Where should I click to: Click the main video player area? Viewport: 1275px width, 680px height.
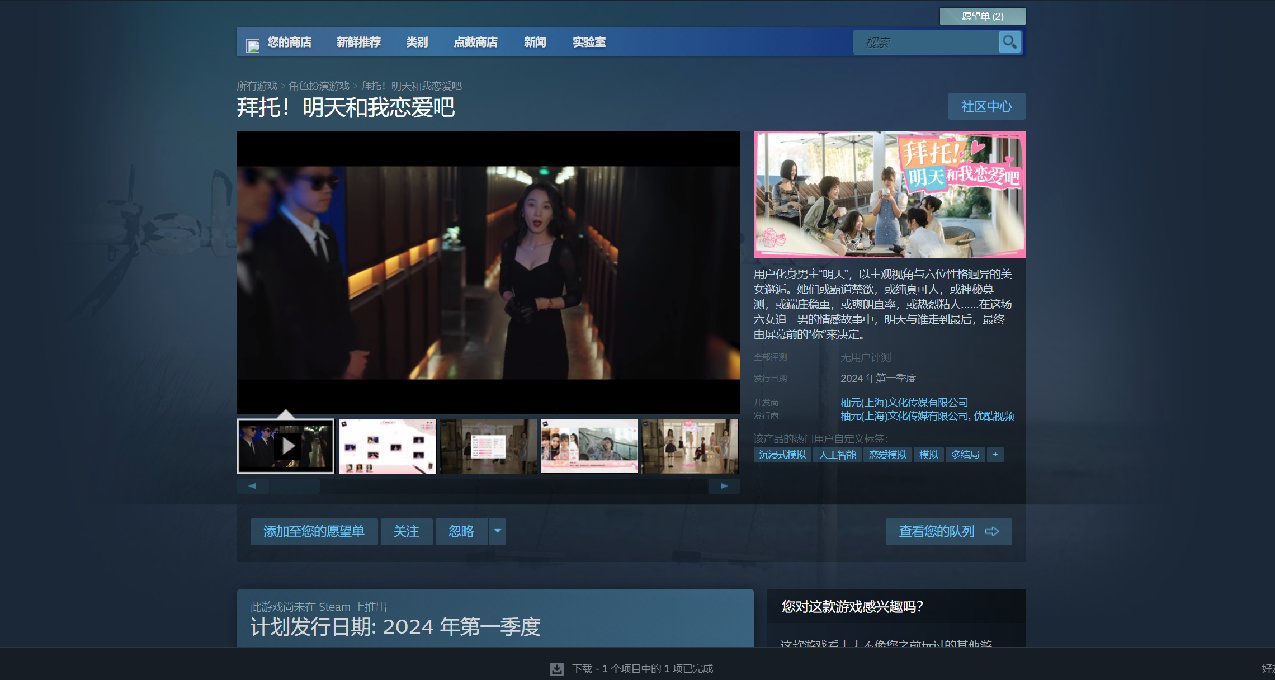pyautogui.click(x=488, y=272)
